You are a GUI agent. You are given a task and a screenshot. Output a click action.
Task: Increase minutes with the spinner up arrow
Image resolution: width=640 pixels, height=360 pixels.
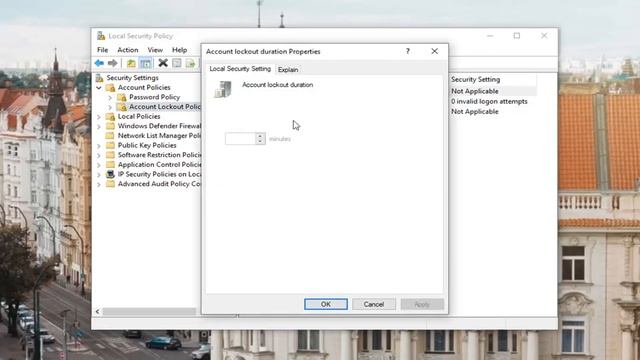(260, 136)
